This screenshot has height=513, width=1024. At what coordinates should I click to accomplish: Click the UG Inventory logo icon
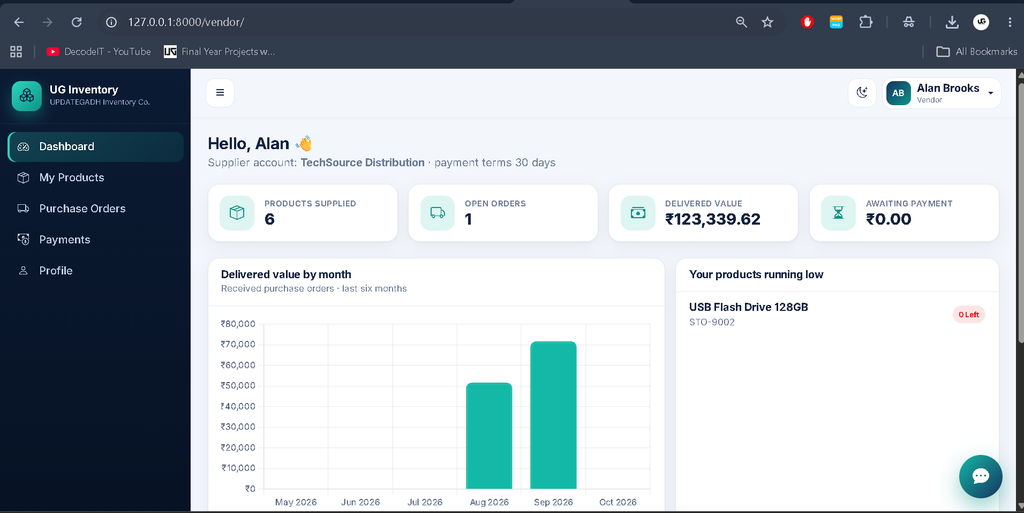27,96
